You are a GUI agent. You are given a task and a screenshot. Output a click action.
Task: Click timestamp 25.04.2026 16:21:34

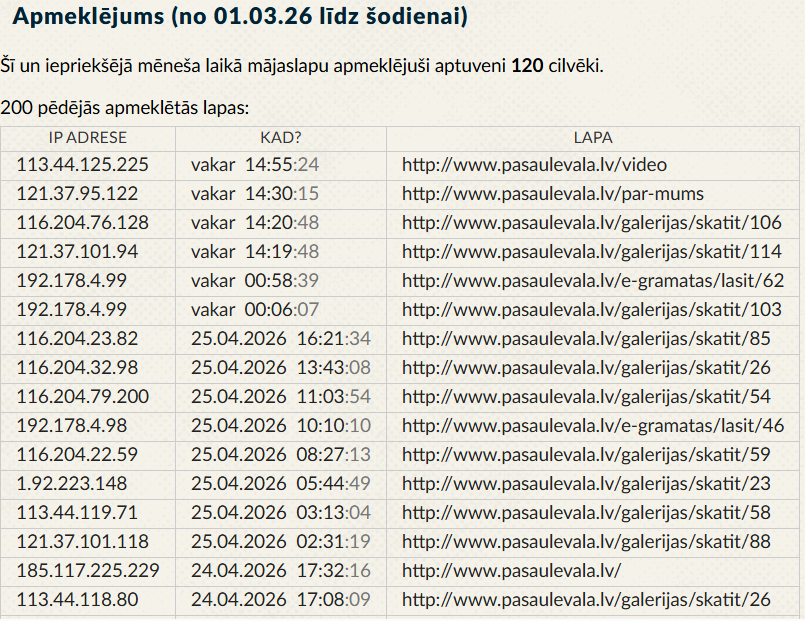(281, 339)
